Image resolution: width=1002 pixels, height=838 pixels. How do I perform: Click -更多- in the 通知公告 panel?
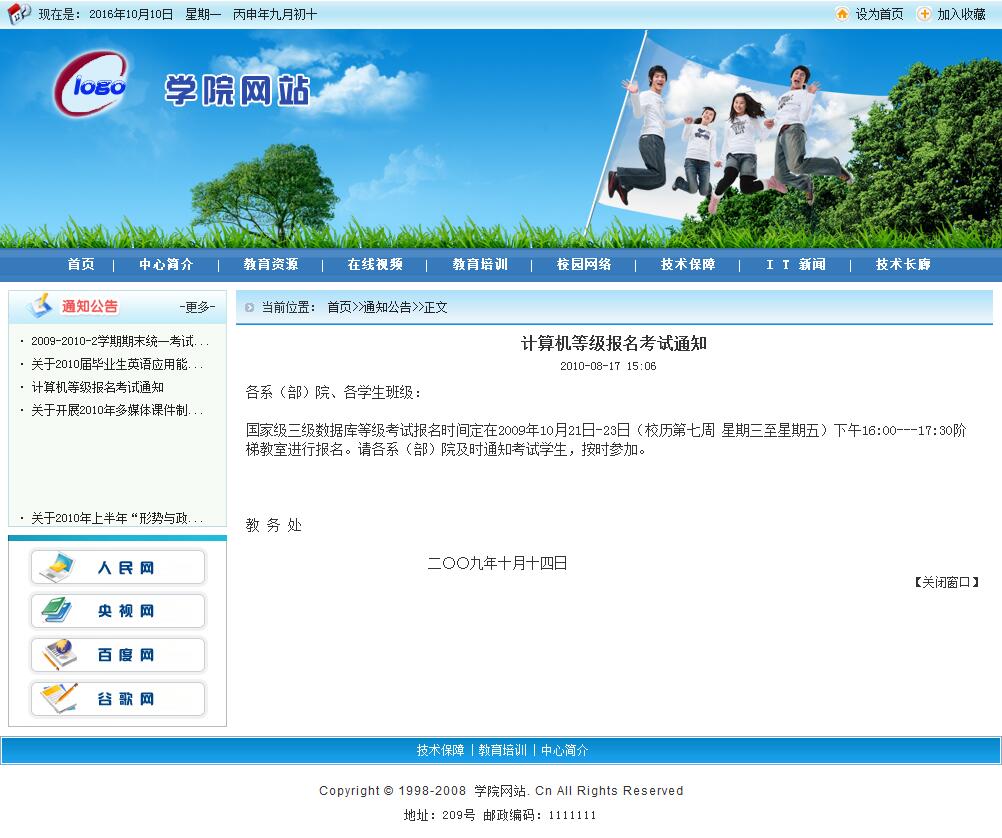pos(197,307)
